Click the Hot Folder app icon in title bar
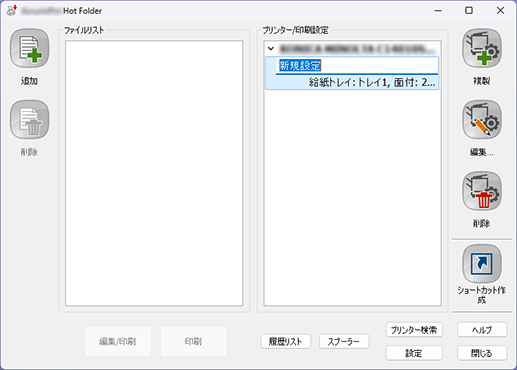The image size is (517, 370). pos(12,10)
